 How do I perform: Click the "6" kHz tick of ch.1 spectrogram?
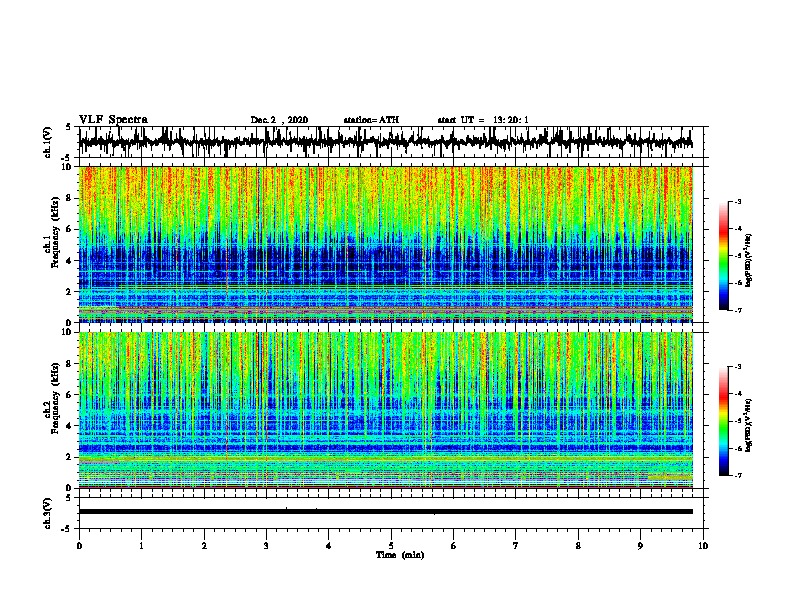pos(70,229)
